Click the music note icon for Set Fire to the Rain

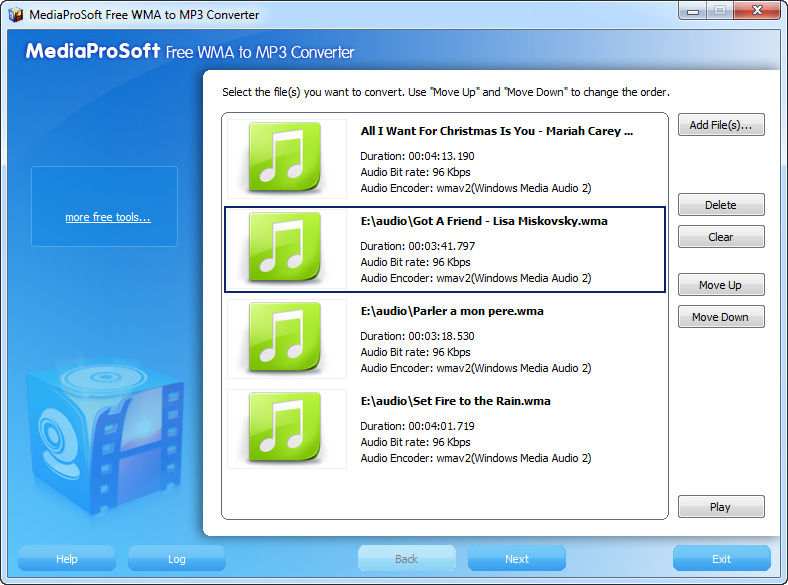pos(285,428)
